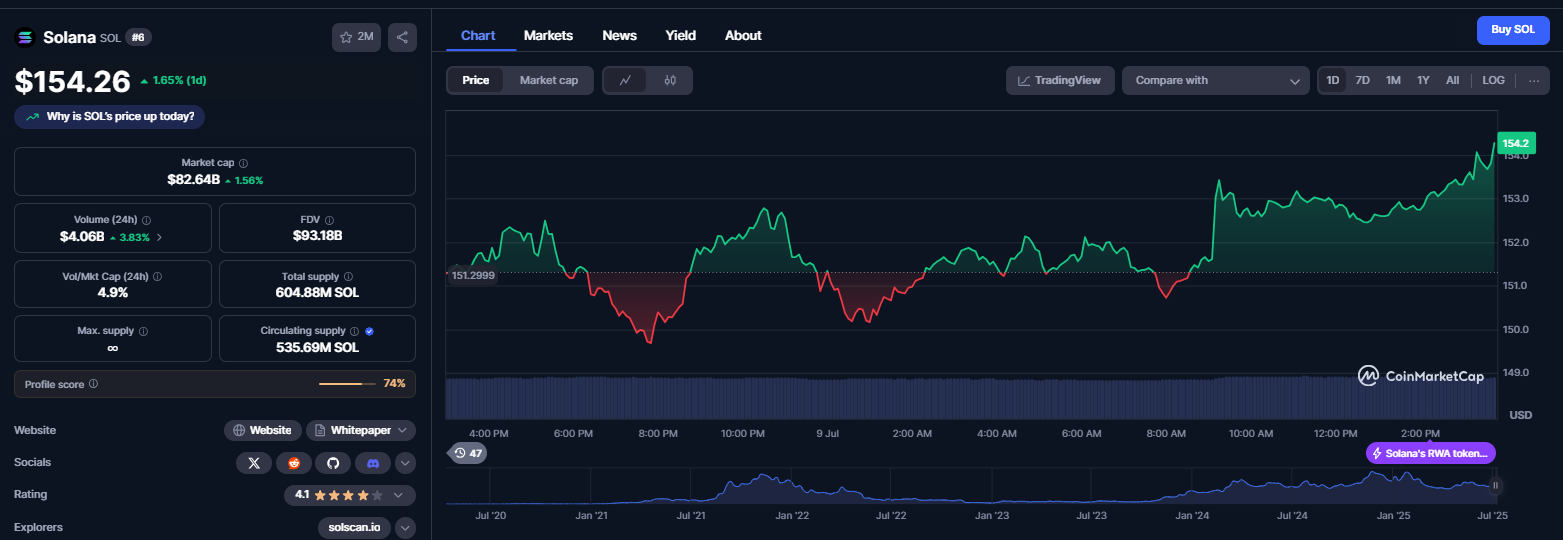Open the X (Twitter) social link
The height and width of the screenshot is (540, 1563).
point(254,463)
